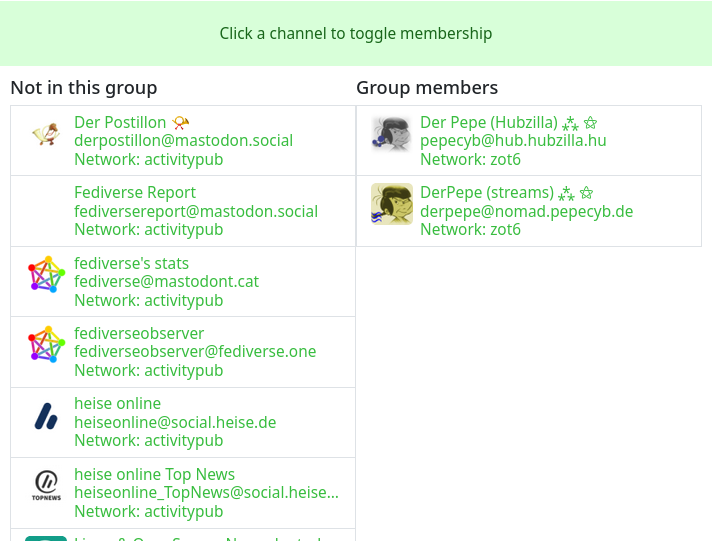Click the pepecyb@hub.hubzilla.hu address

[513, 141]
